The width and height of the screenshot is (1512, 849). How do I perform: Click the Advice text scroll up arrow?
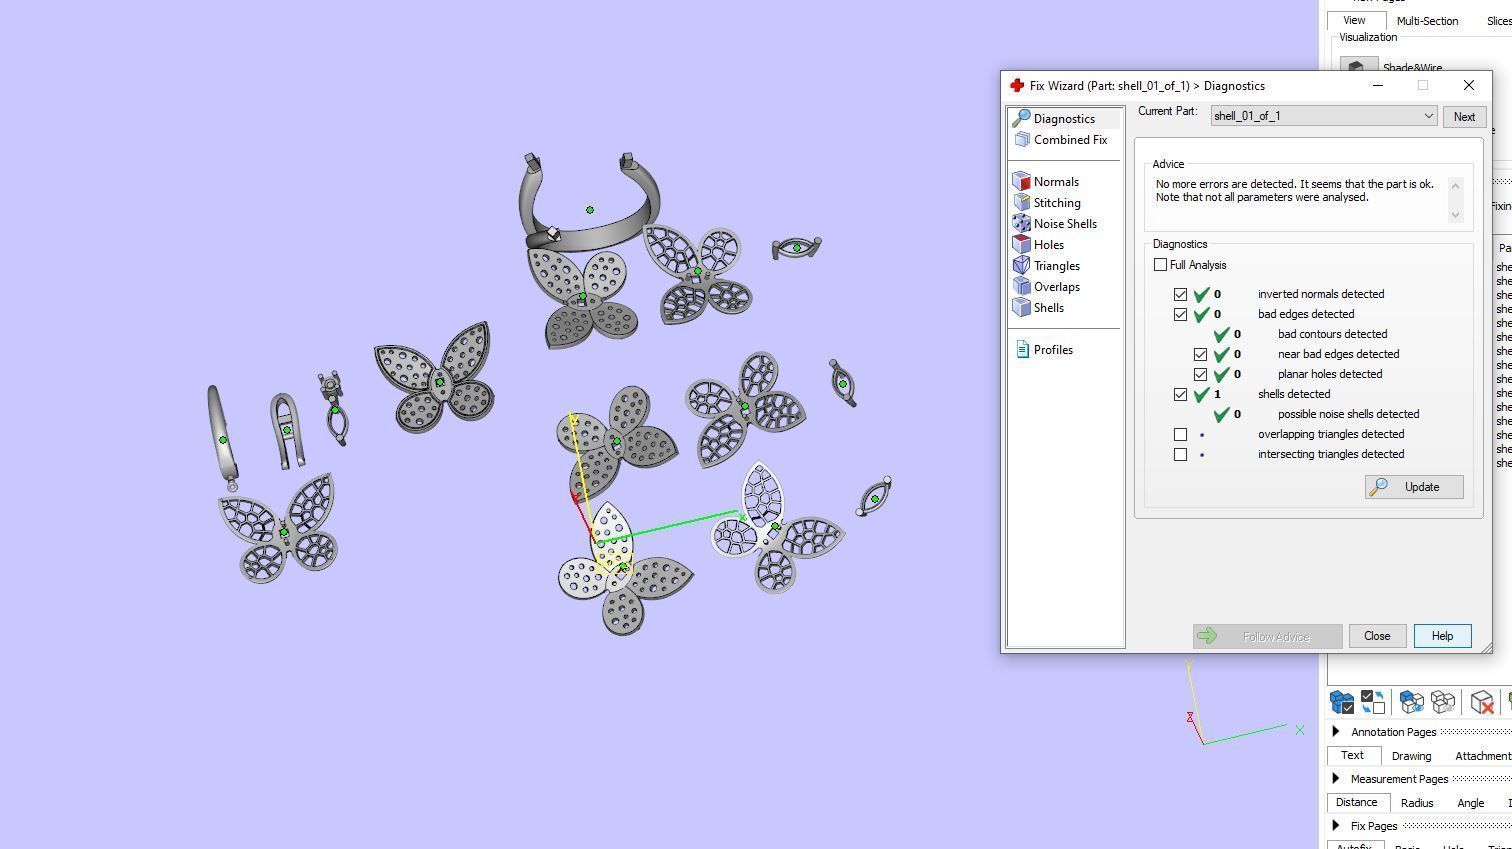(1455, 185)
